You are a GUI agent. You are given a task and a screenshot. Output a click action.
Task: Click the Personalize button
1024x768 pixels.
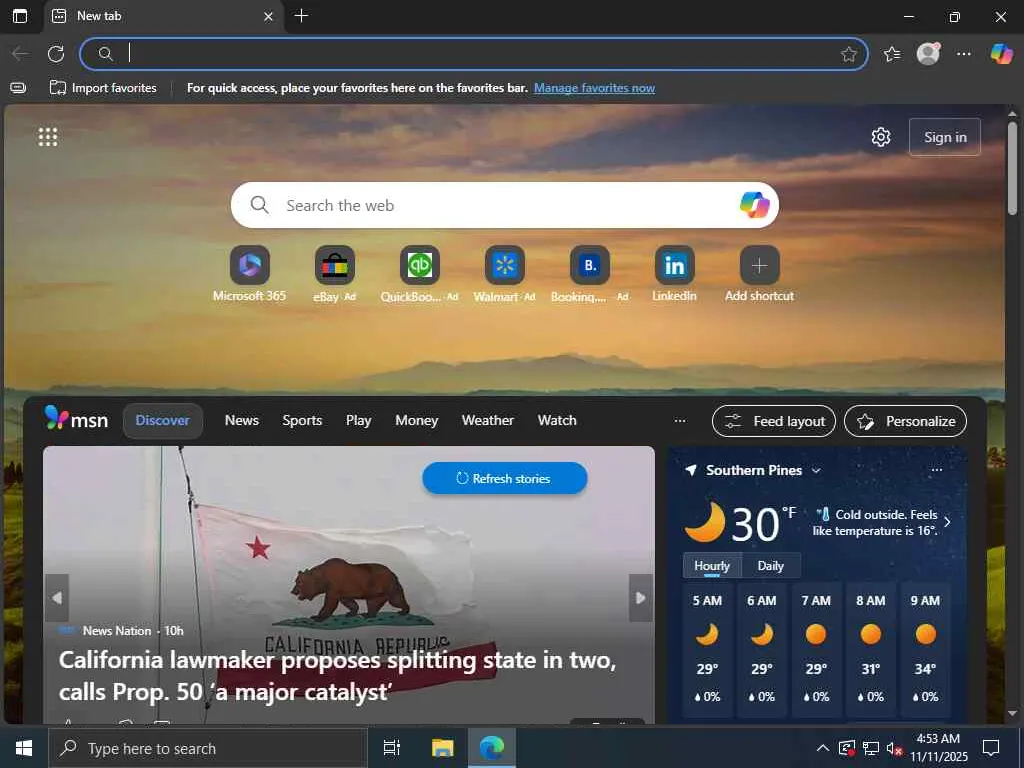(x=905, y=421)
